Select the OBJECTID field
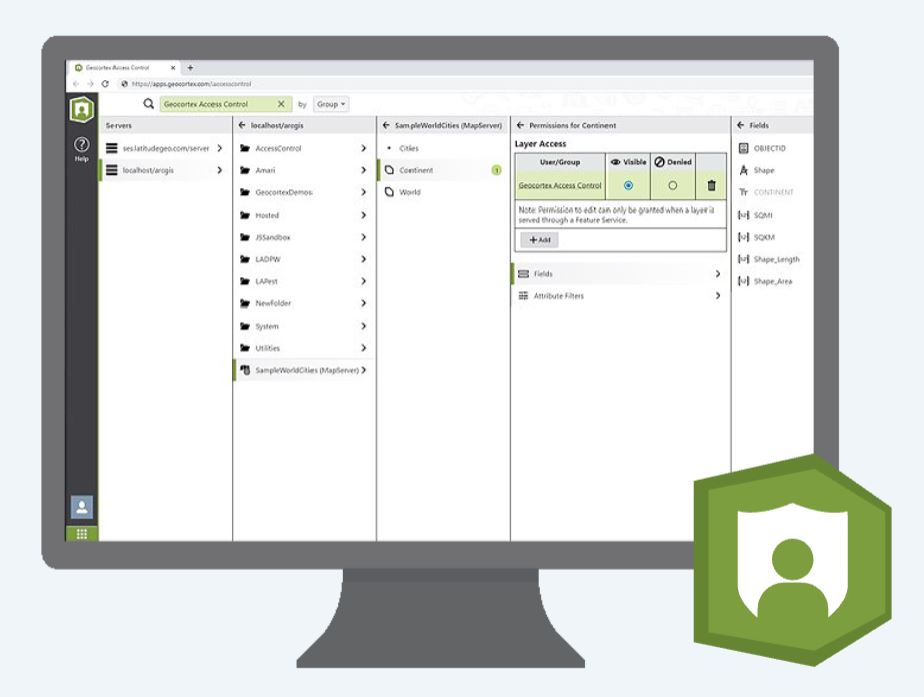The image size is (924, 697). pos(773,148)
